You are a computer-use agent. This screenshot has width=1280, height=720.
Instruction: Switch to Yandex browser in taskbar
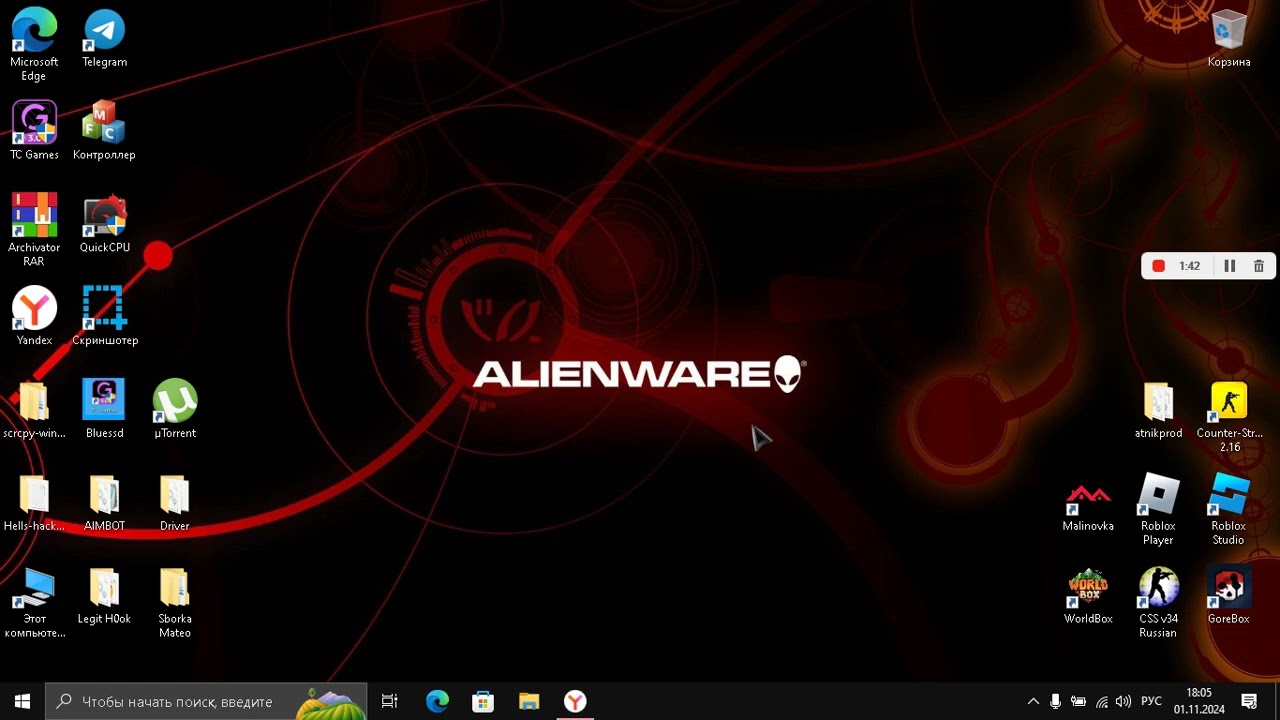[x=575, y=701]
